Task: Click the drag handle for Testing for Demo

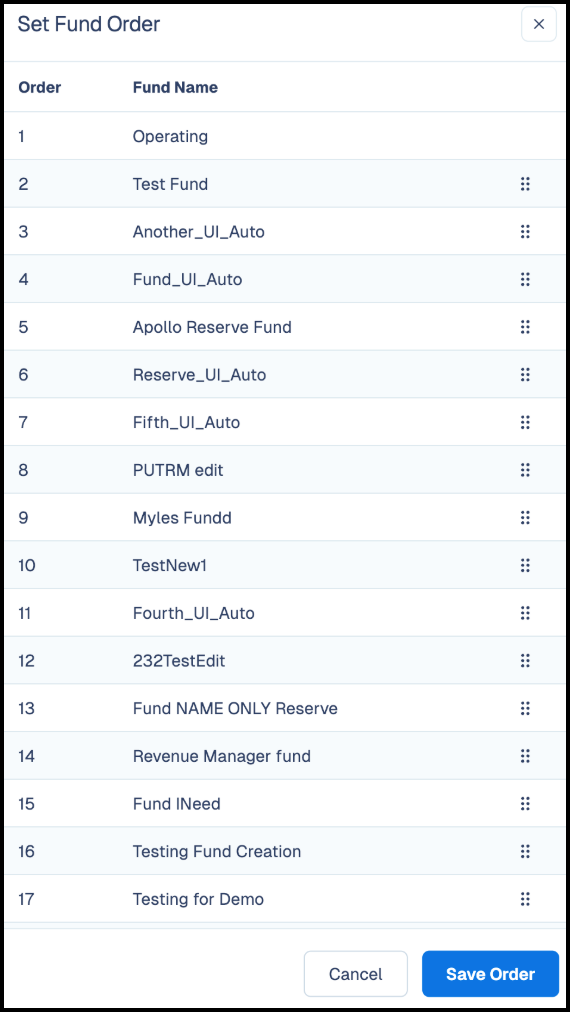Action: pyautogui.click(x=525, y=899)
